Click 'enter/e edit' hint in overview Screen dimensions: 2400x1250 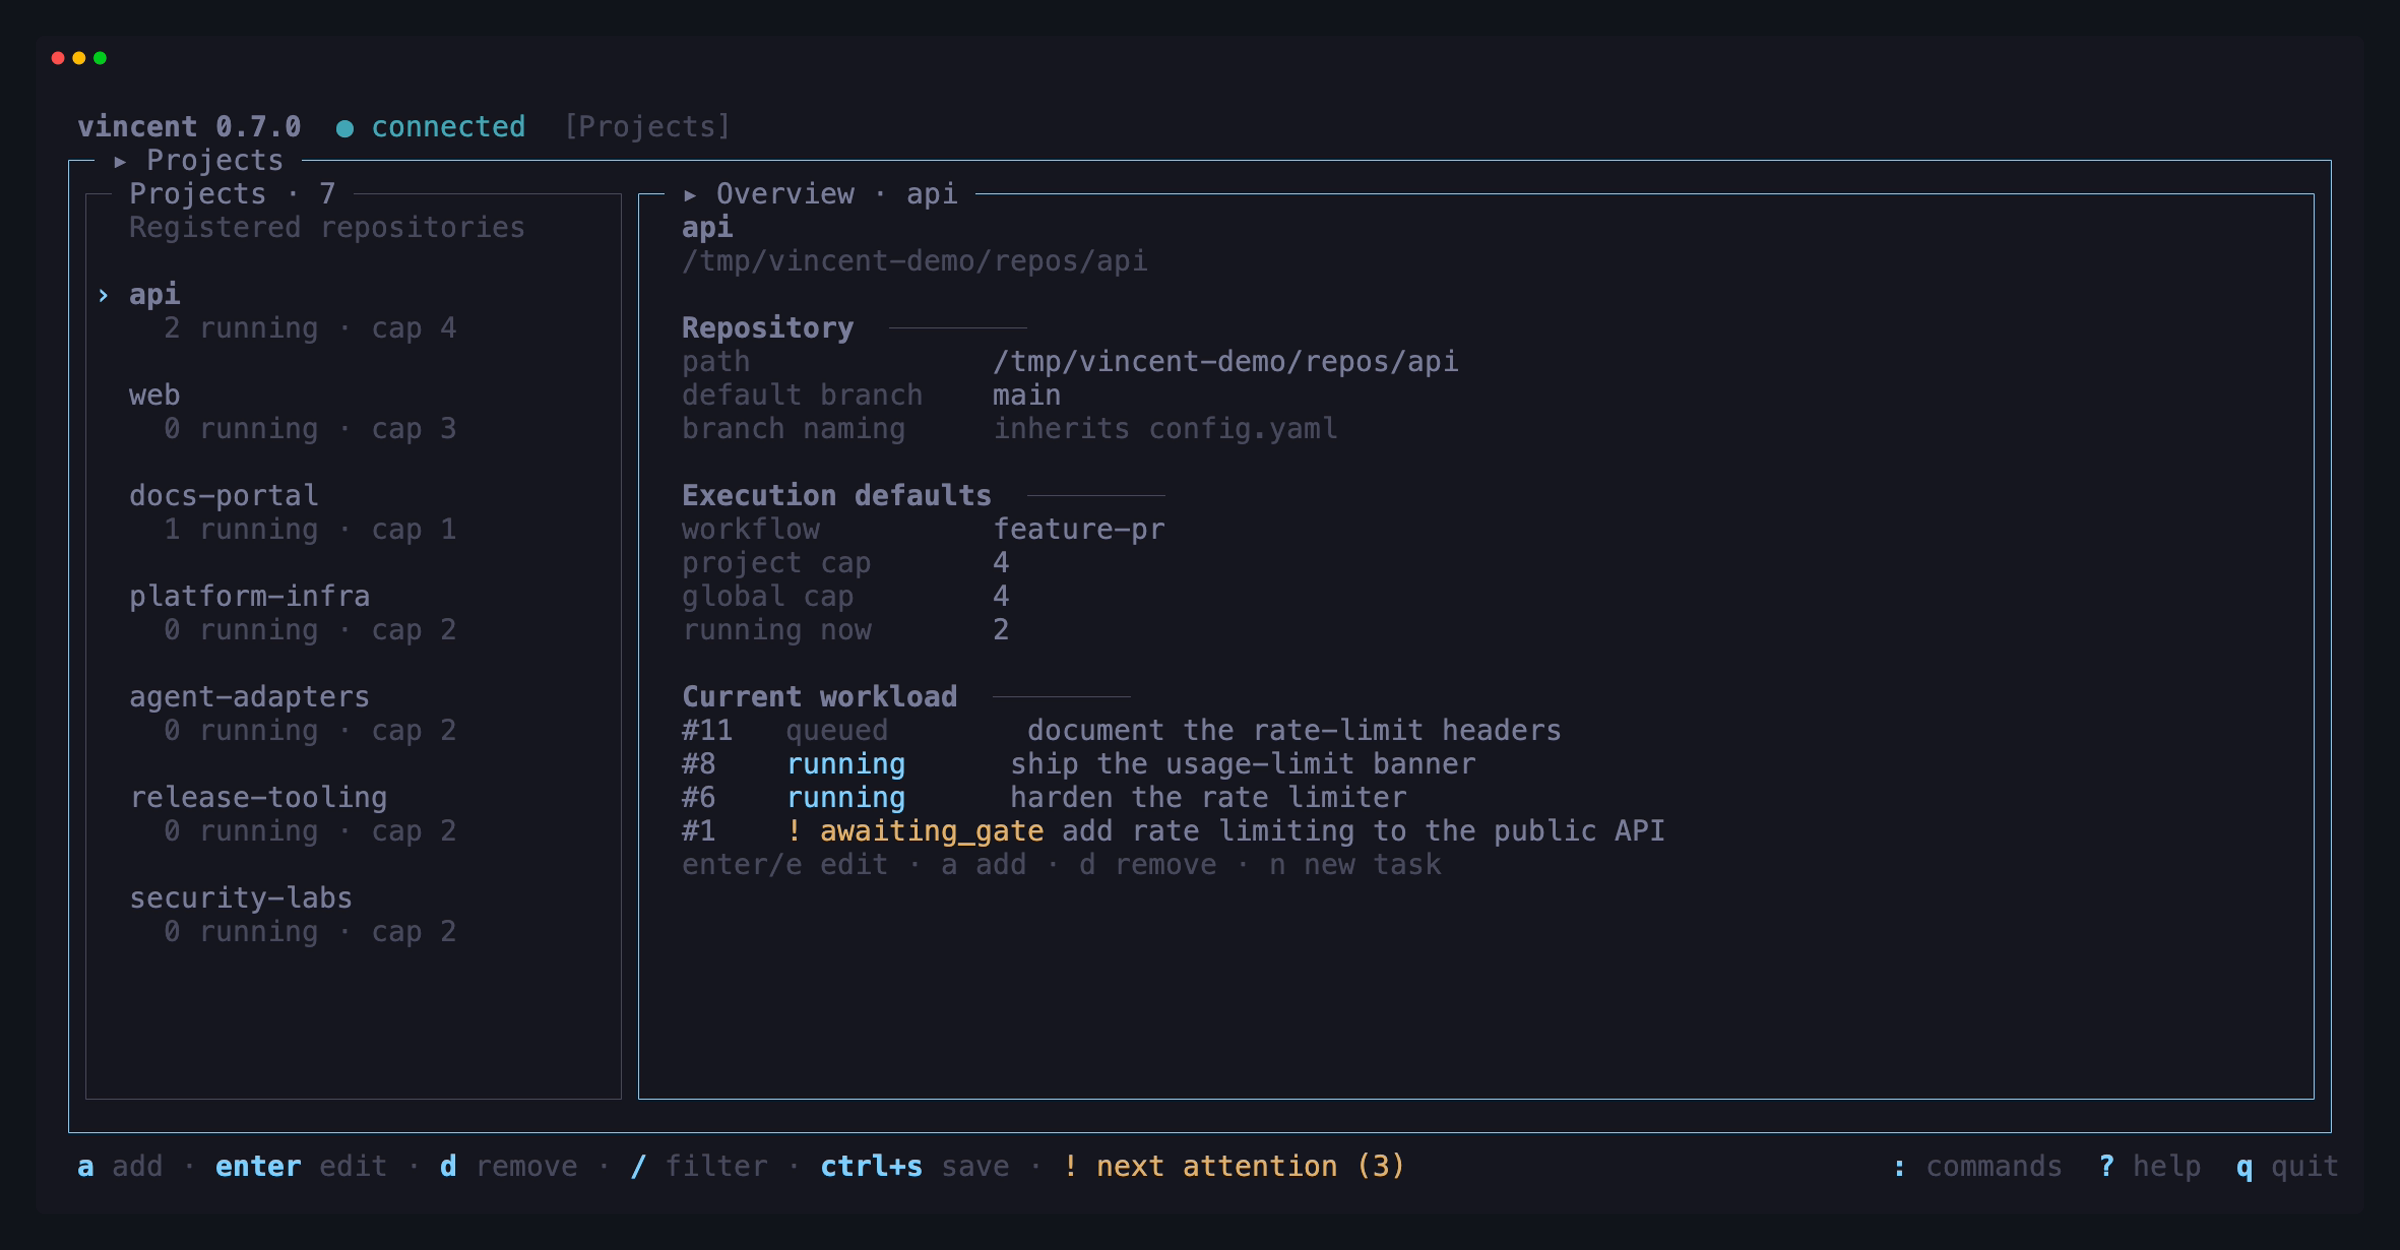pos(785,864)
